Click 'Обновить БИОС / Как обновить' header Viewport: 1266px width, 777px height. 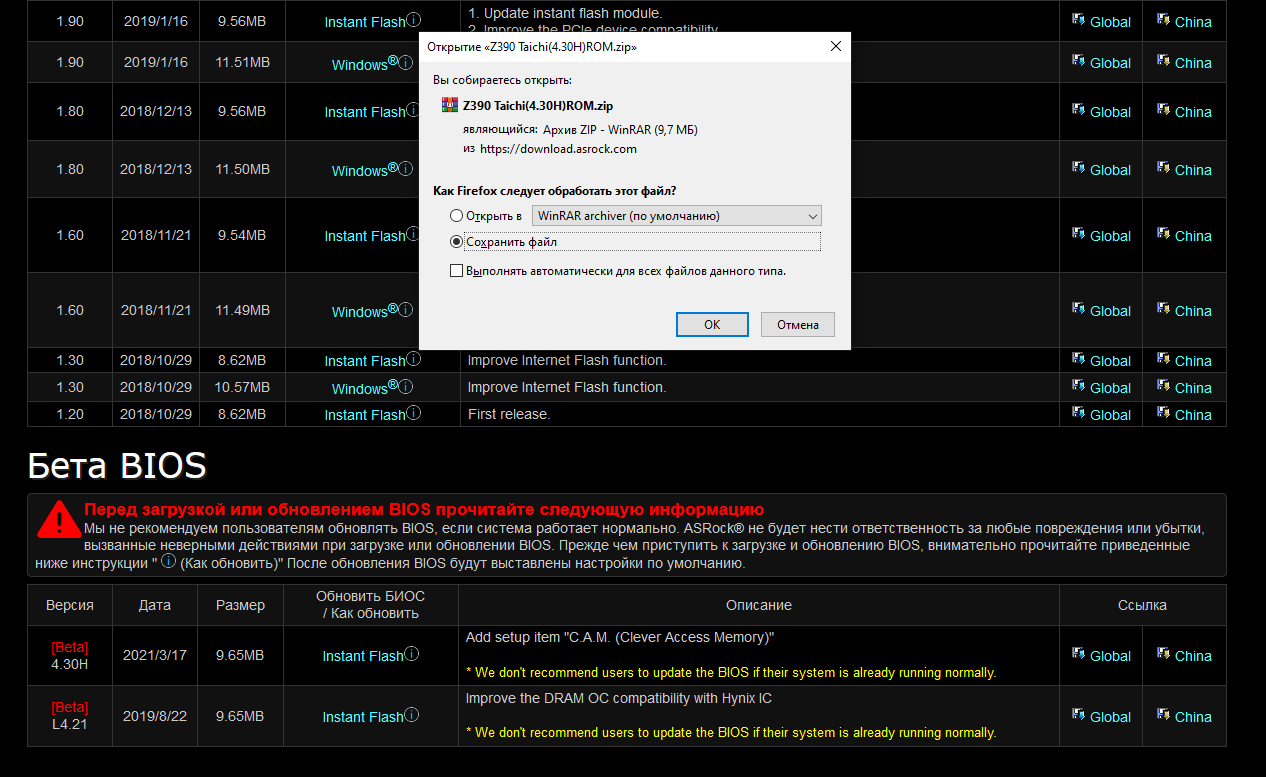(371, 604)
